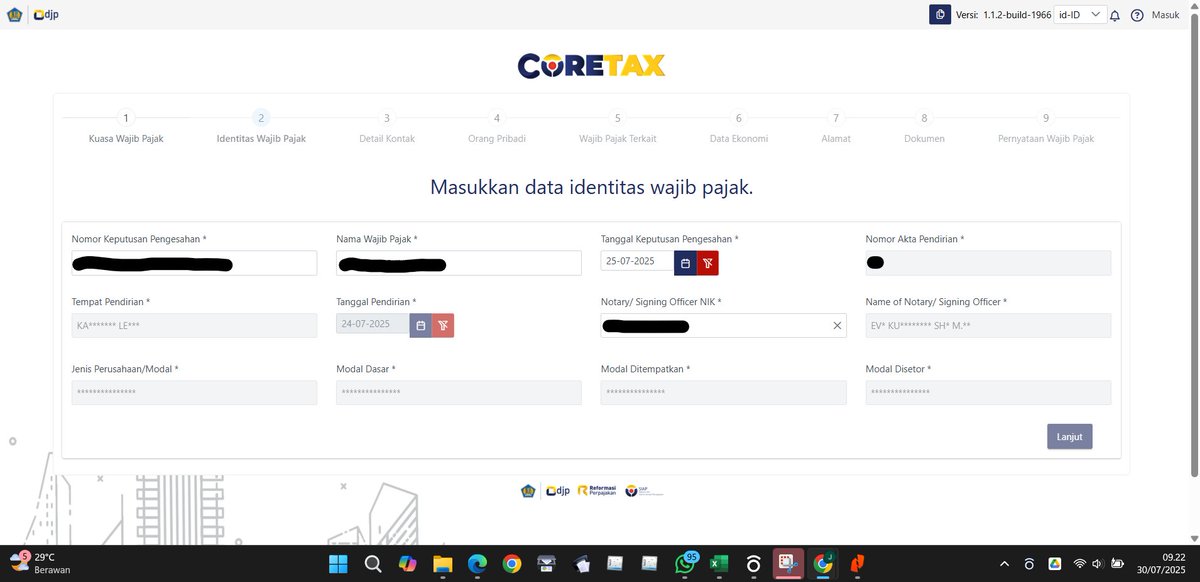Click Modal Disetor field
1200x582 pixels.
(988, 393)
